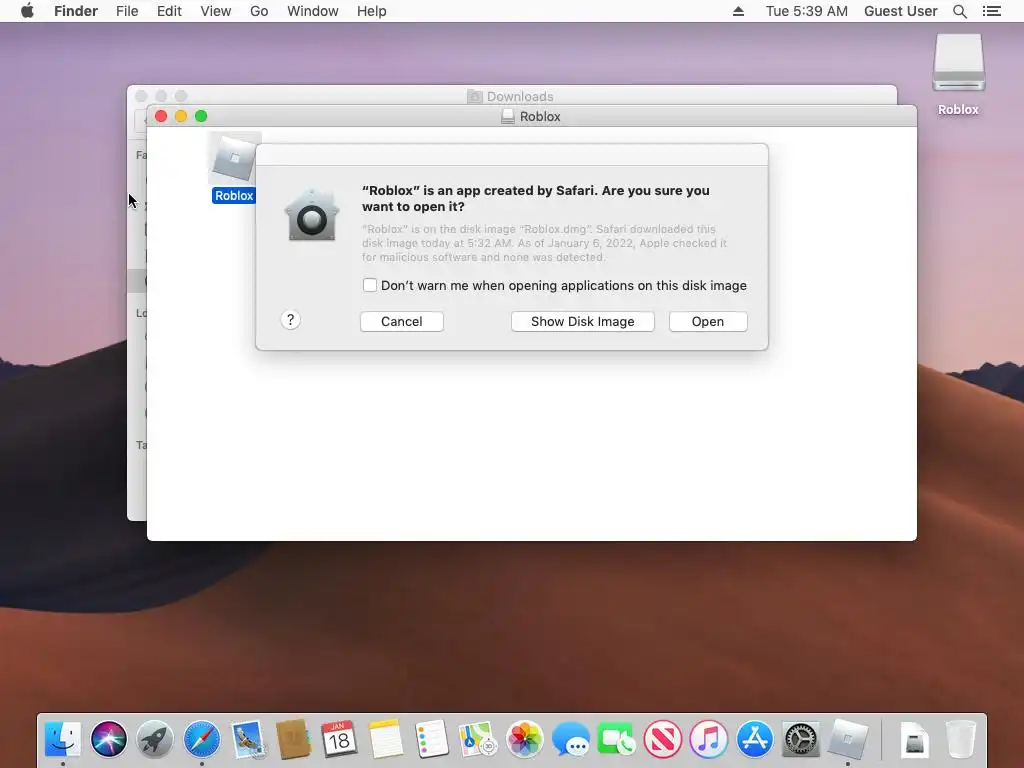Open the View menu
The height and width of the screenshot is (768, 1024).
[216, 11]
